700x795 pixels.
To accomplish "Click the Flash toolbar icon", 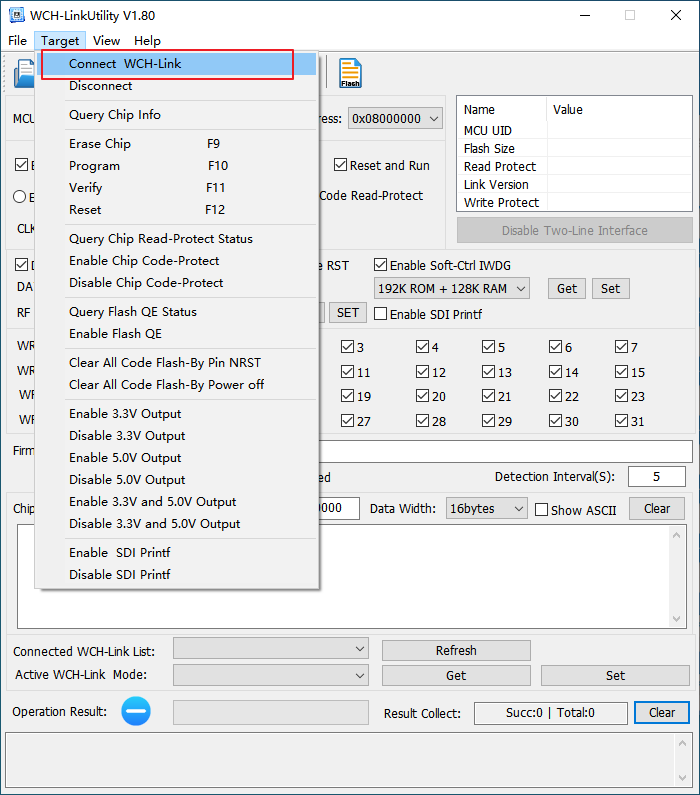I will (350, 73).
